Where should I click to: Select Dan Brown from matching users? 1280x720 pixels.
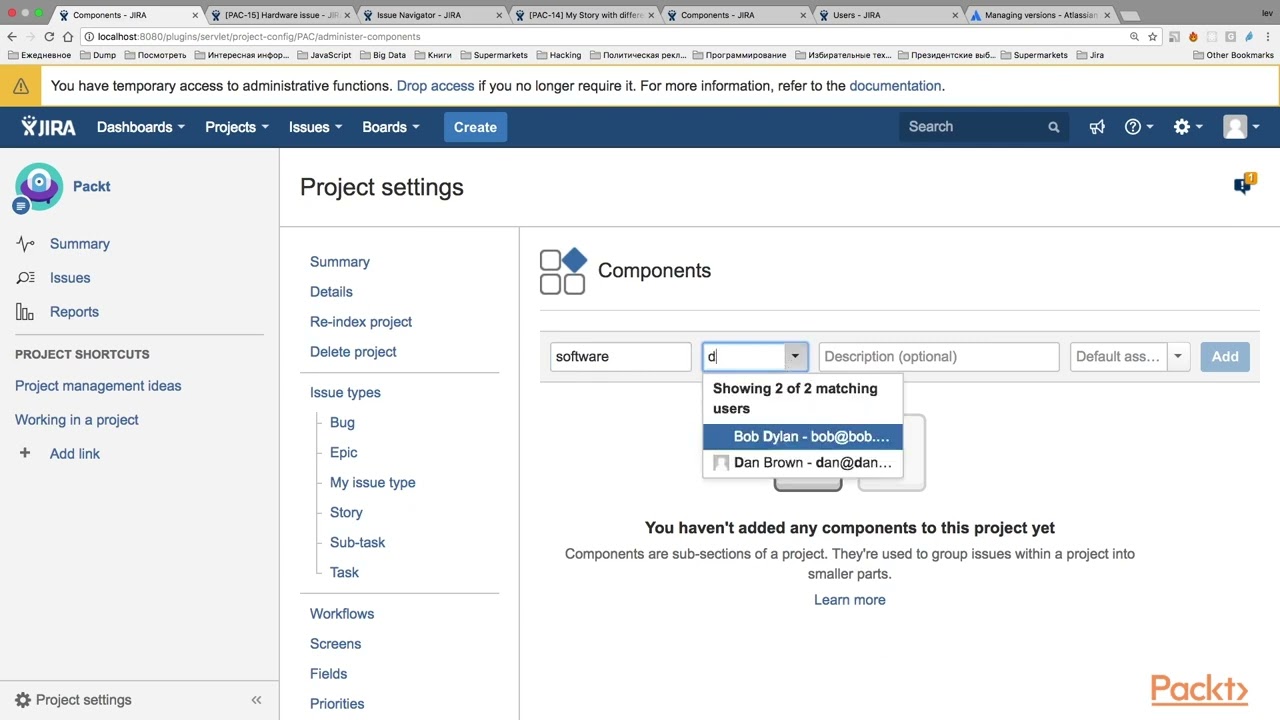803,463
